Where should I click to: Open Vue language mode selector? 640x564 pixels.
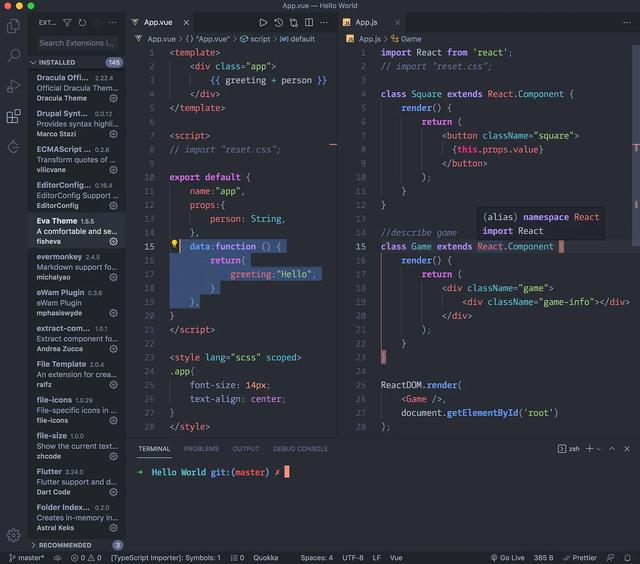(x=396, y=557)
